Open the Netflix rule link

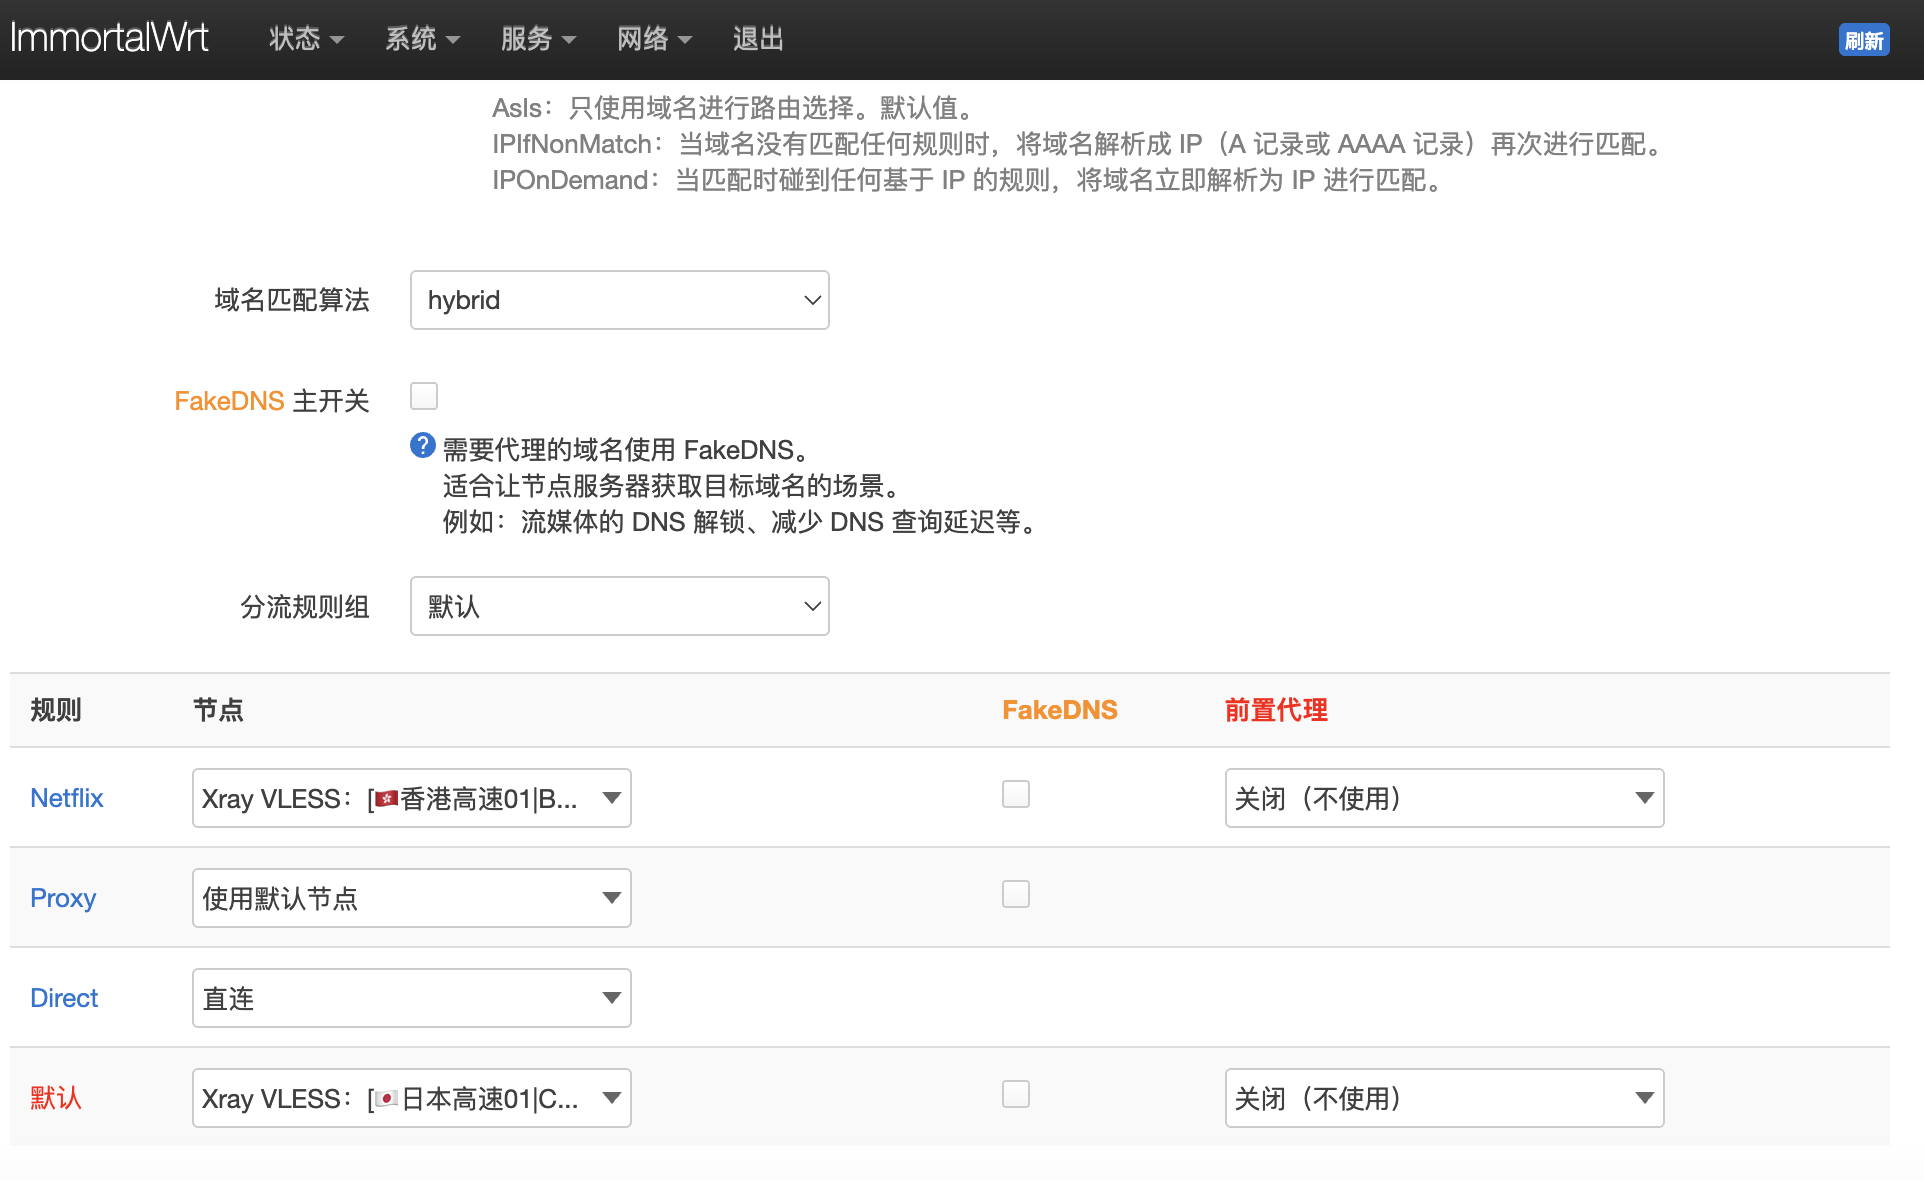point(67,798)
